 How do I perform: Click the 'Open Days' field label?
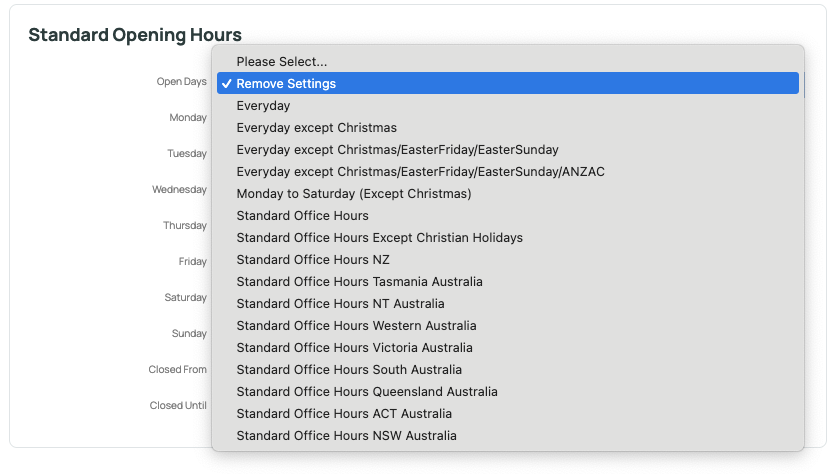[181, 82]
